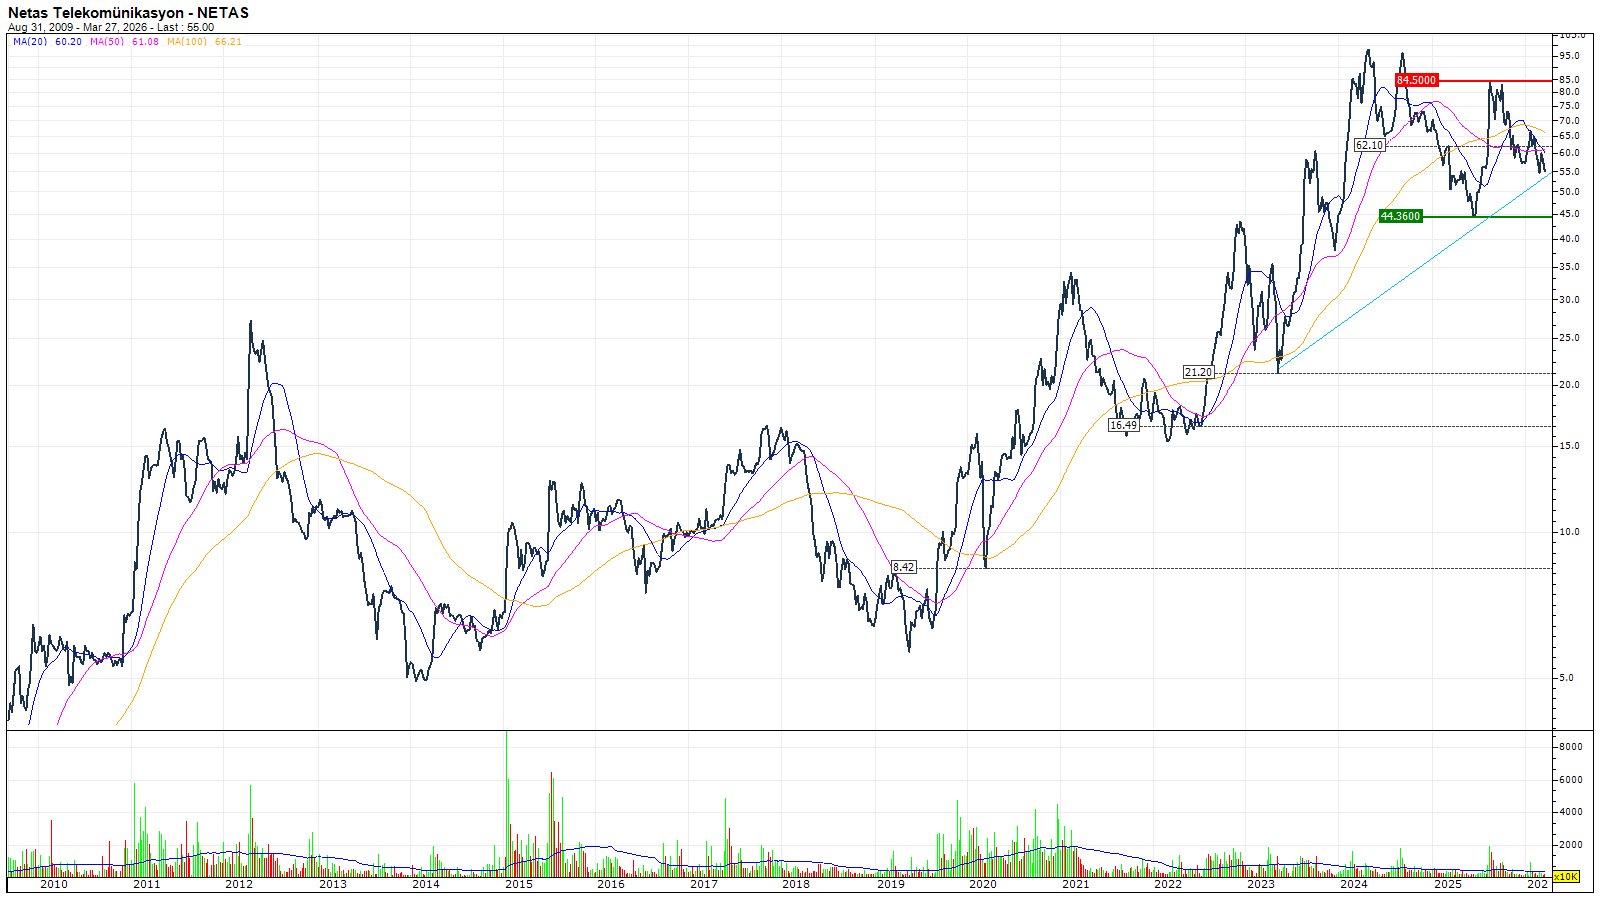Click the 2022 year label on time axis
The width and height of the screenshot is (1600, 900).
(1168, 884)
